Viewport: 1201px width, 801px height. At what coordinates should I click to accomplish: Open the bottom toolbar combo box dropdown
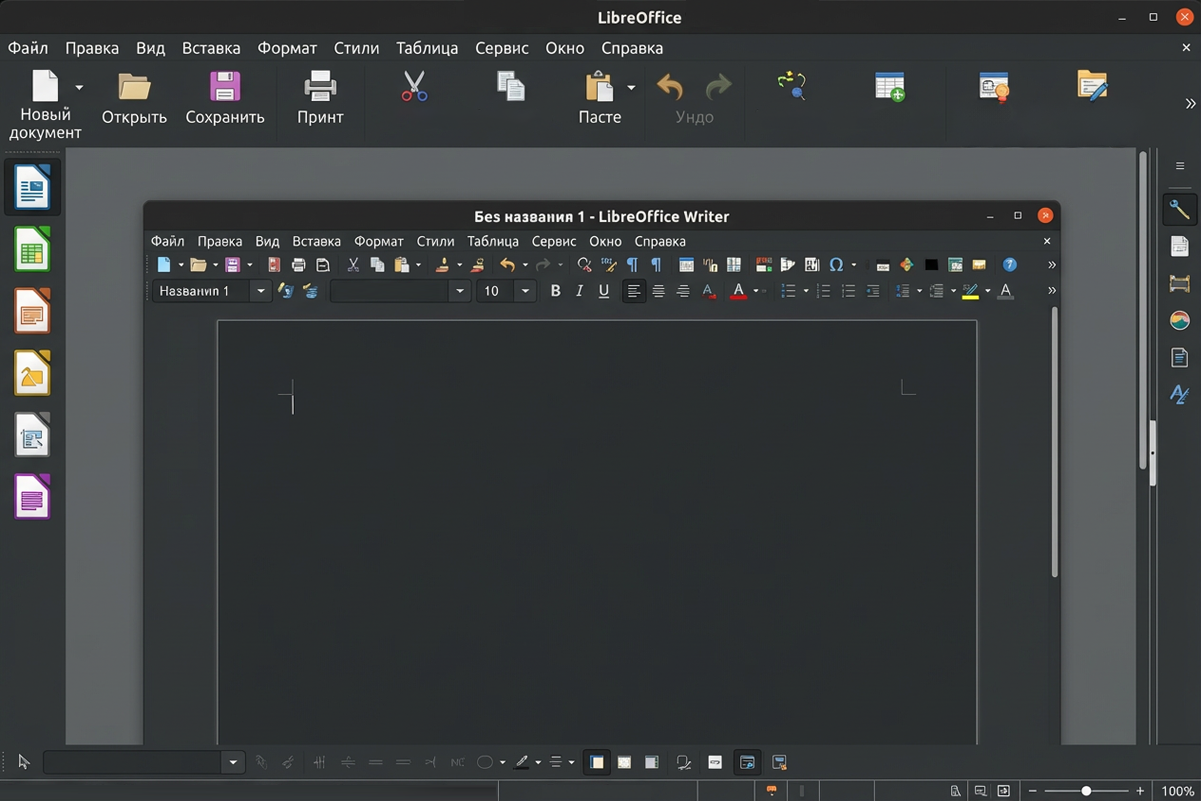[x=233, y=762]
